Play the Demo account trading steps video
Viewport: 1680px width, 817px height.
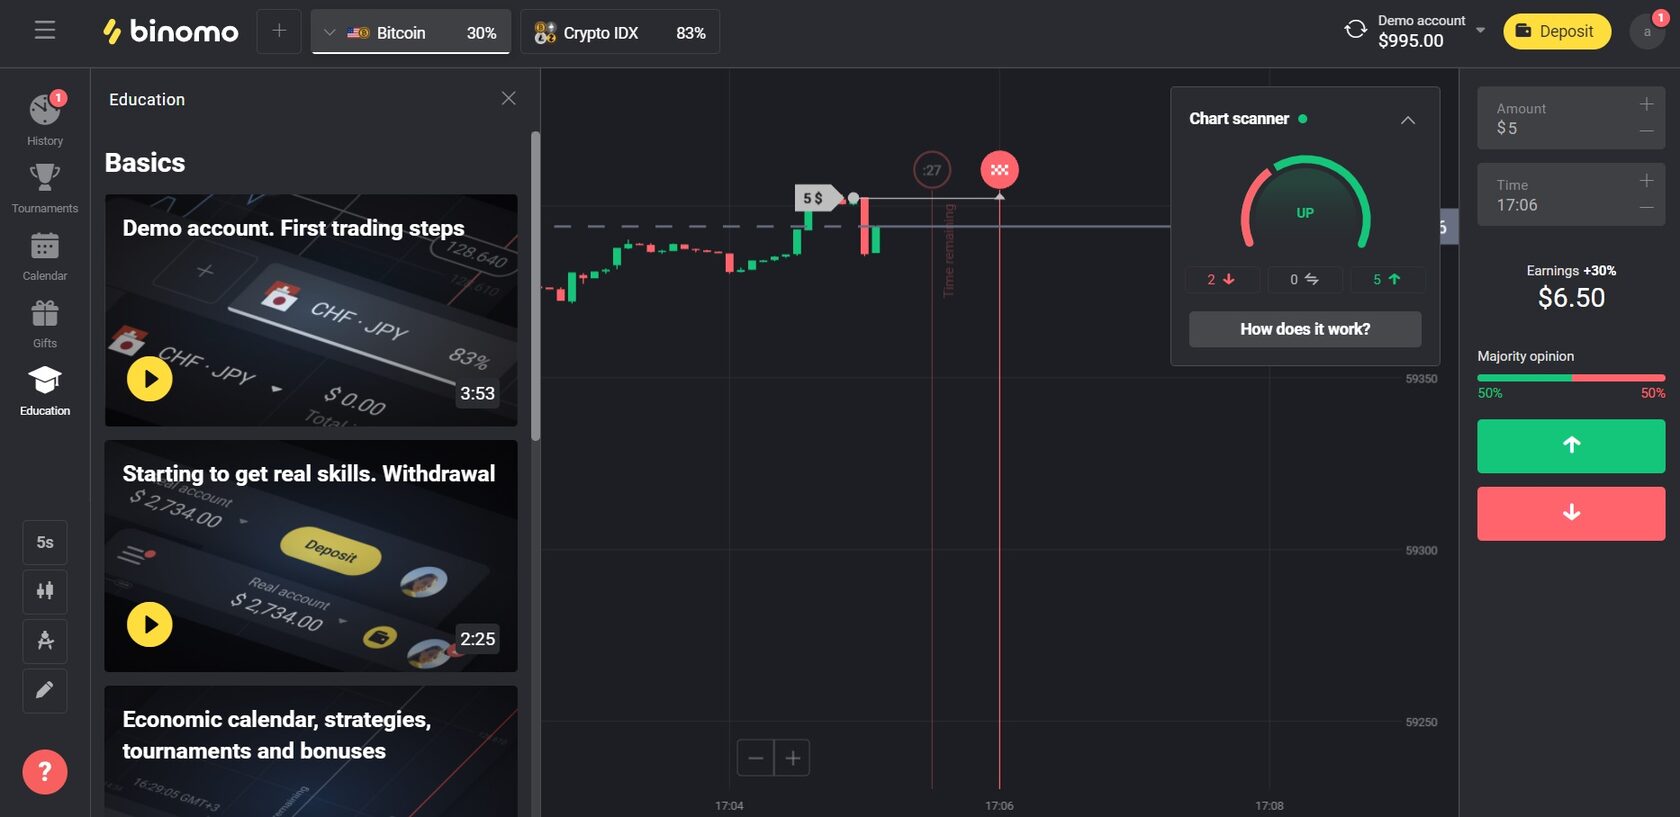(150, 379)
